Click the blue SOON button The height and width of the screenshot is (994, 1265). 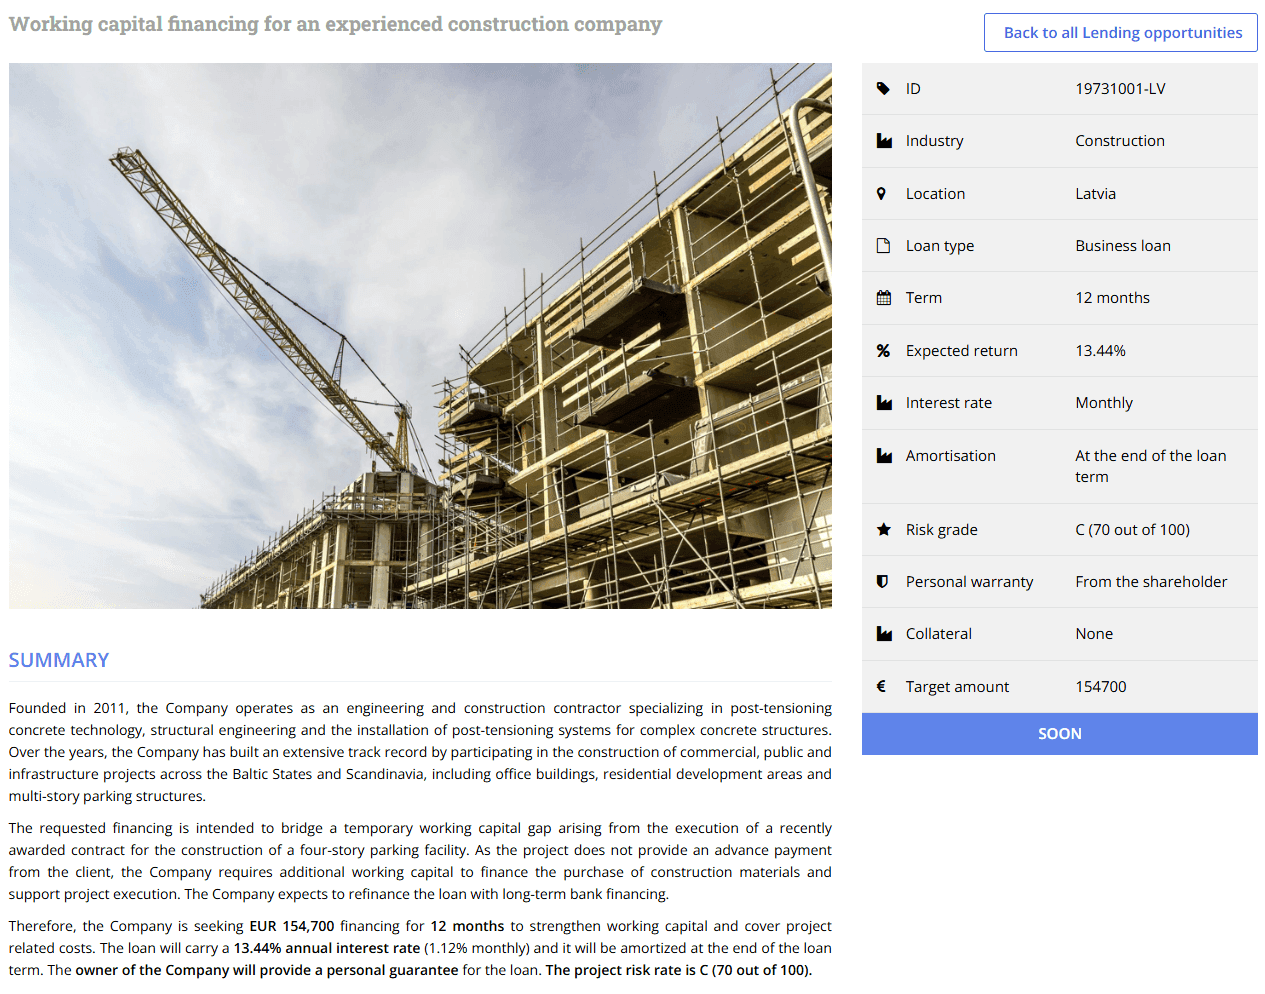1060,734
